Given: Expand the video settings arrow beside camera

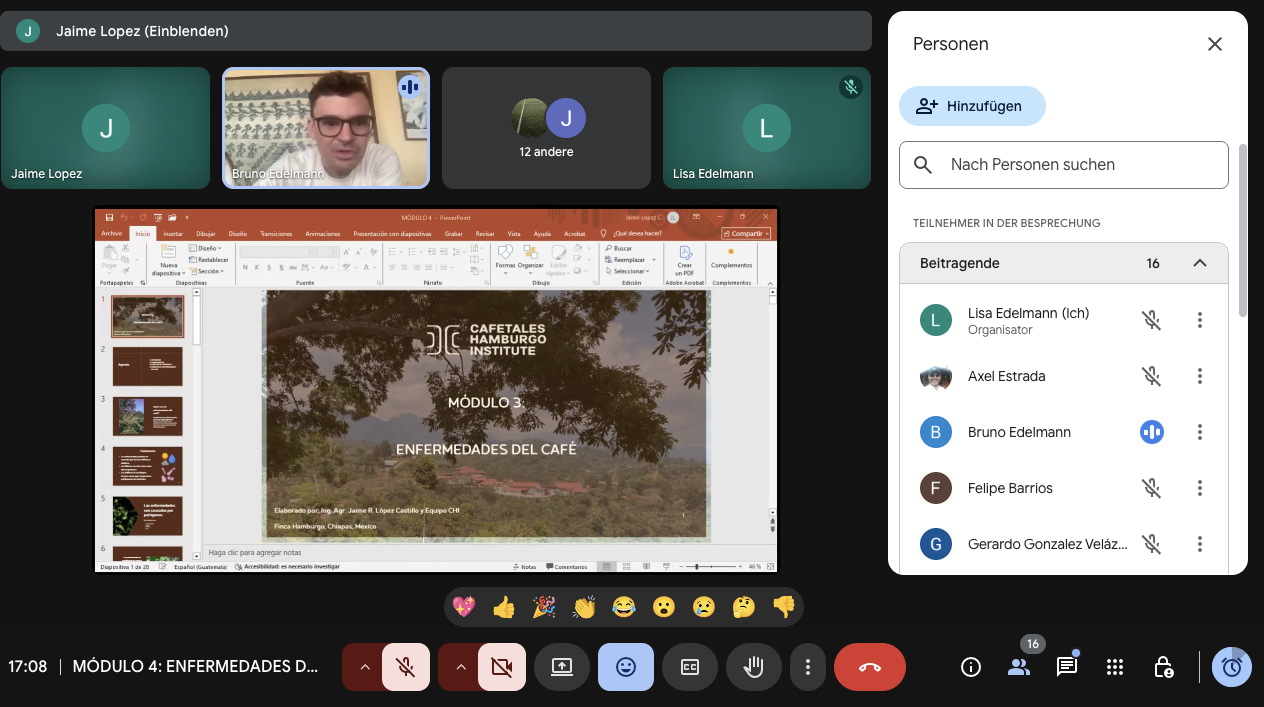Looking at the screenshot, I should point(460,667).
